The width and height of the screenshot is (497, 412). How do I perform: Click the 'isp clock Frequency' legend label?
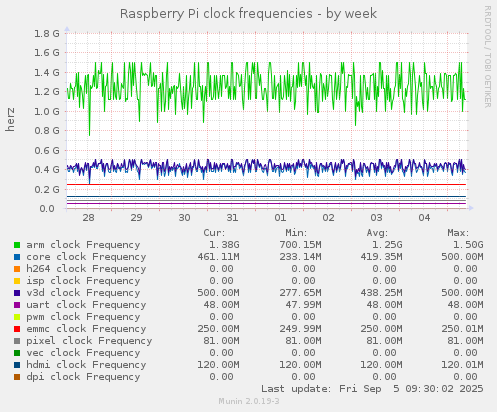(83, 281)
